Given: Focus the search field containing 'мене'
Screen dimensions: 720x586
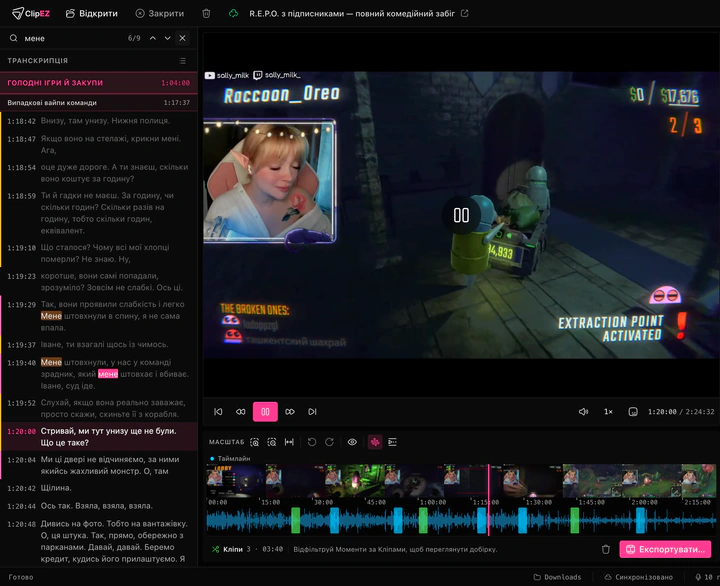Looking at the screenshot, I should [73, 38].
